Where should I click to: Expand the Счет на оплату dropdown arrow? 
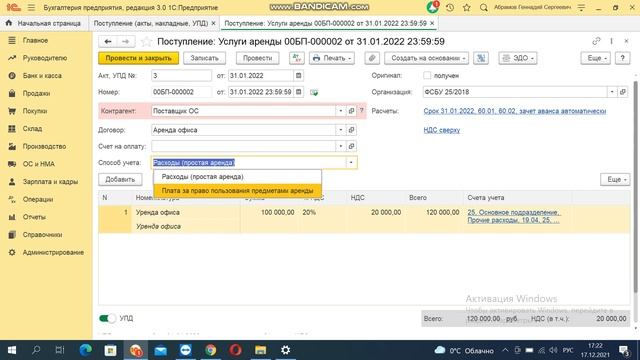[341, 146]
